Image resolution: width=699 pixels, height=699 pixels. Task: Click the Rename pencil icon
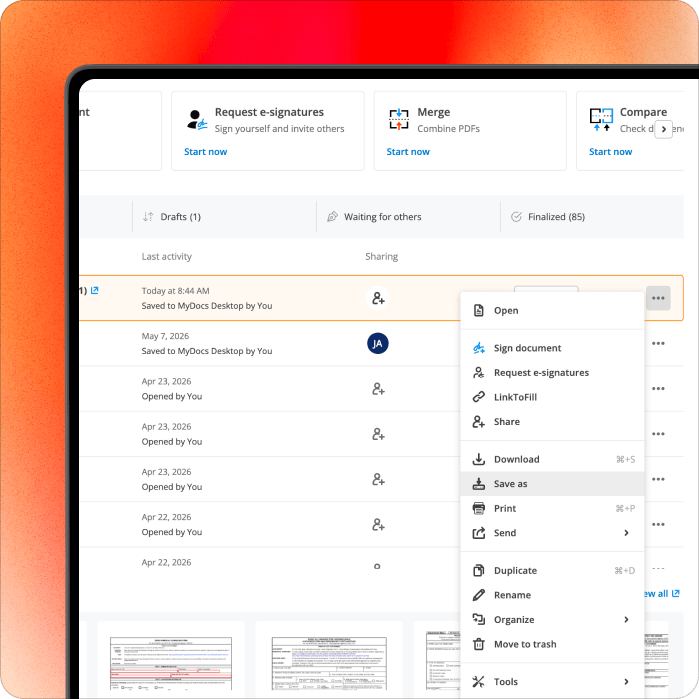pyautogui.click(x=478, y=595)
